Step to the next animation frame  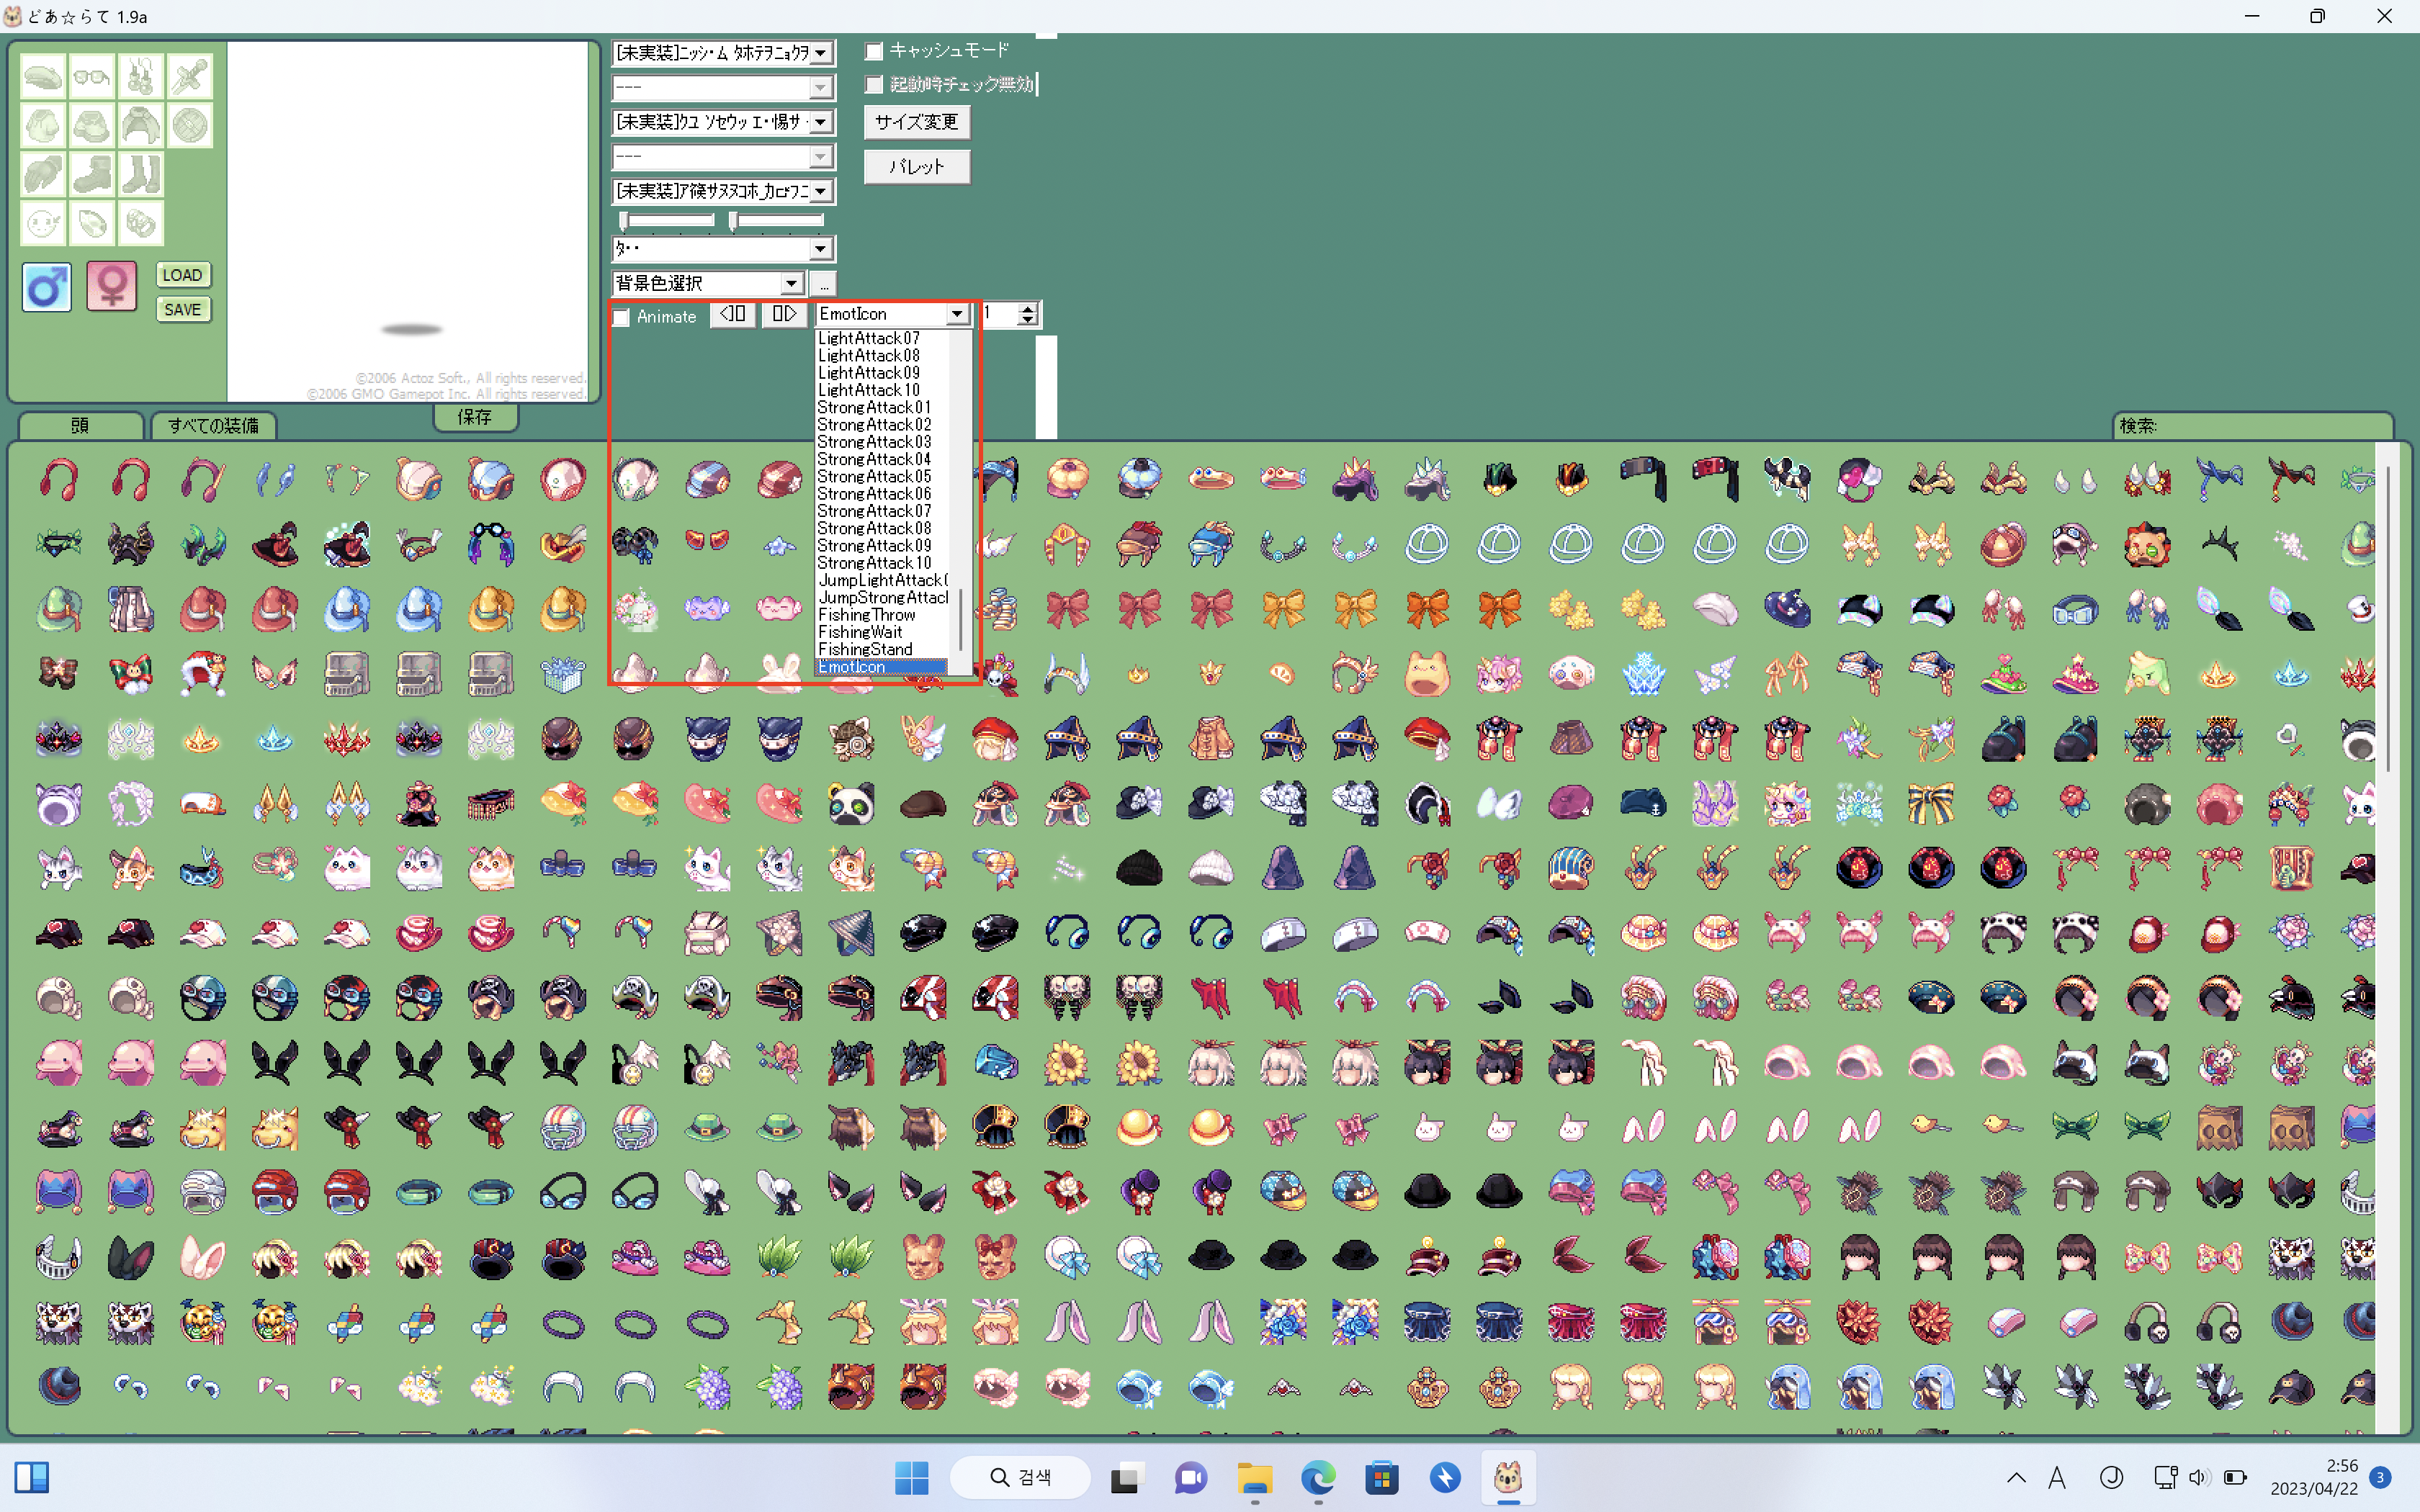coord(784,315)
